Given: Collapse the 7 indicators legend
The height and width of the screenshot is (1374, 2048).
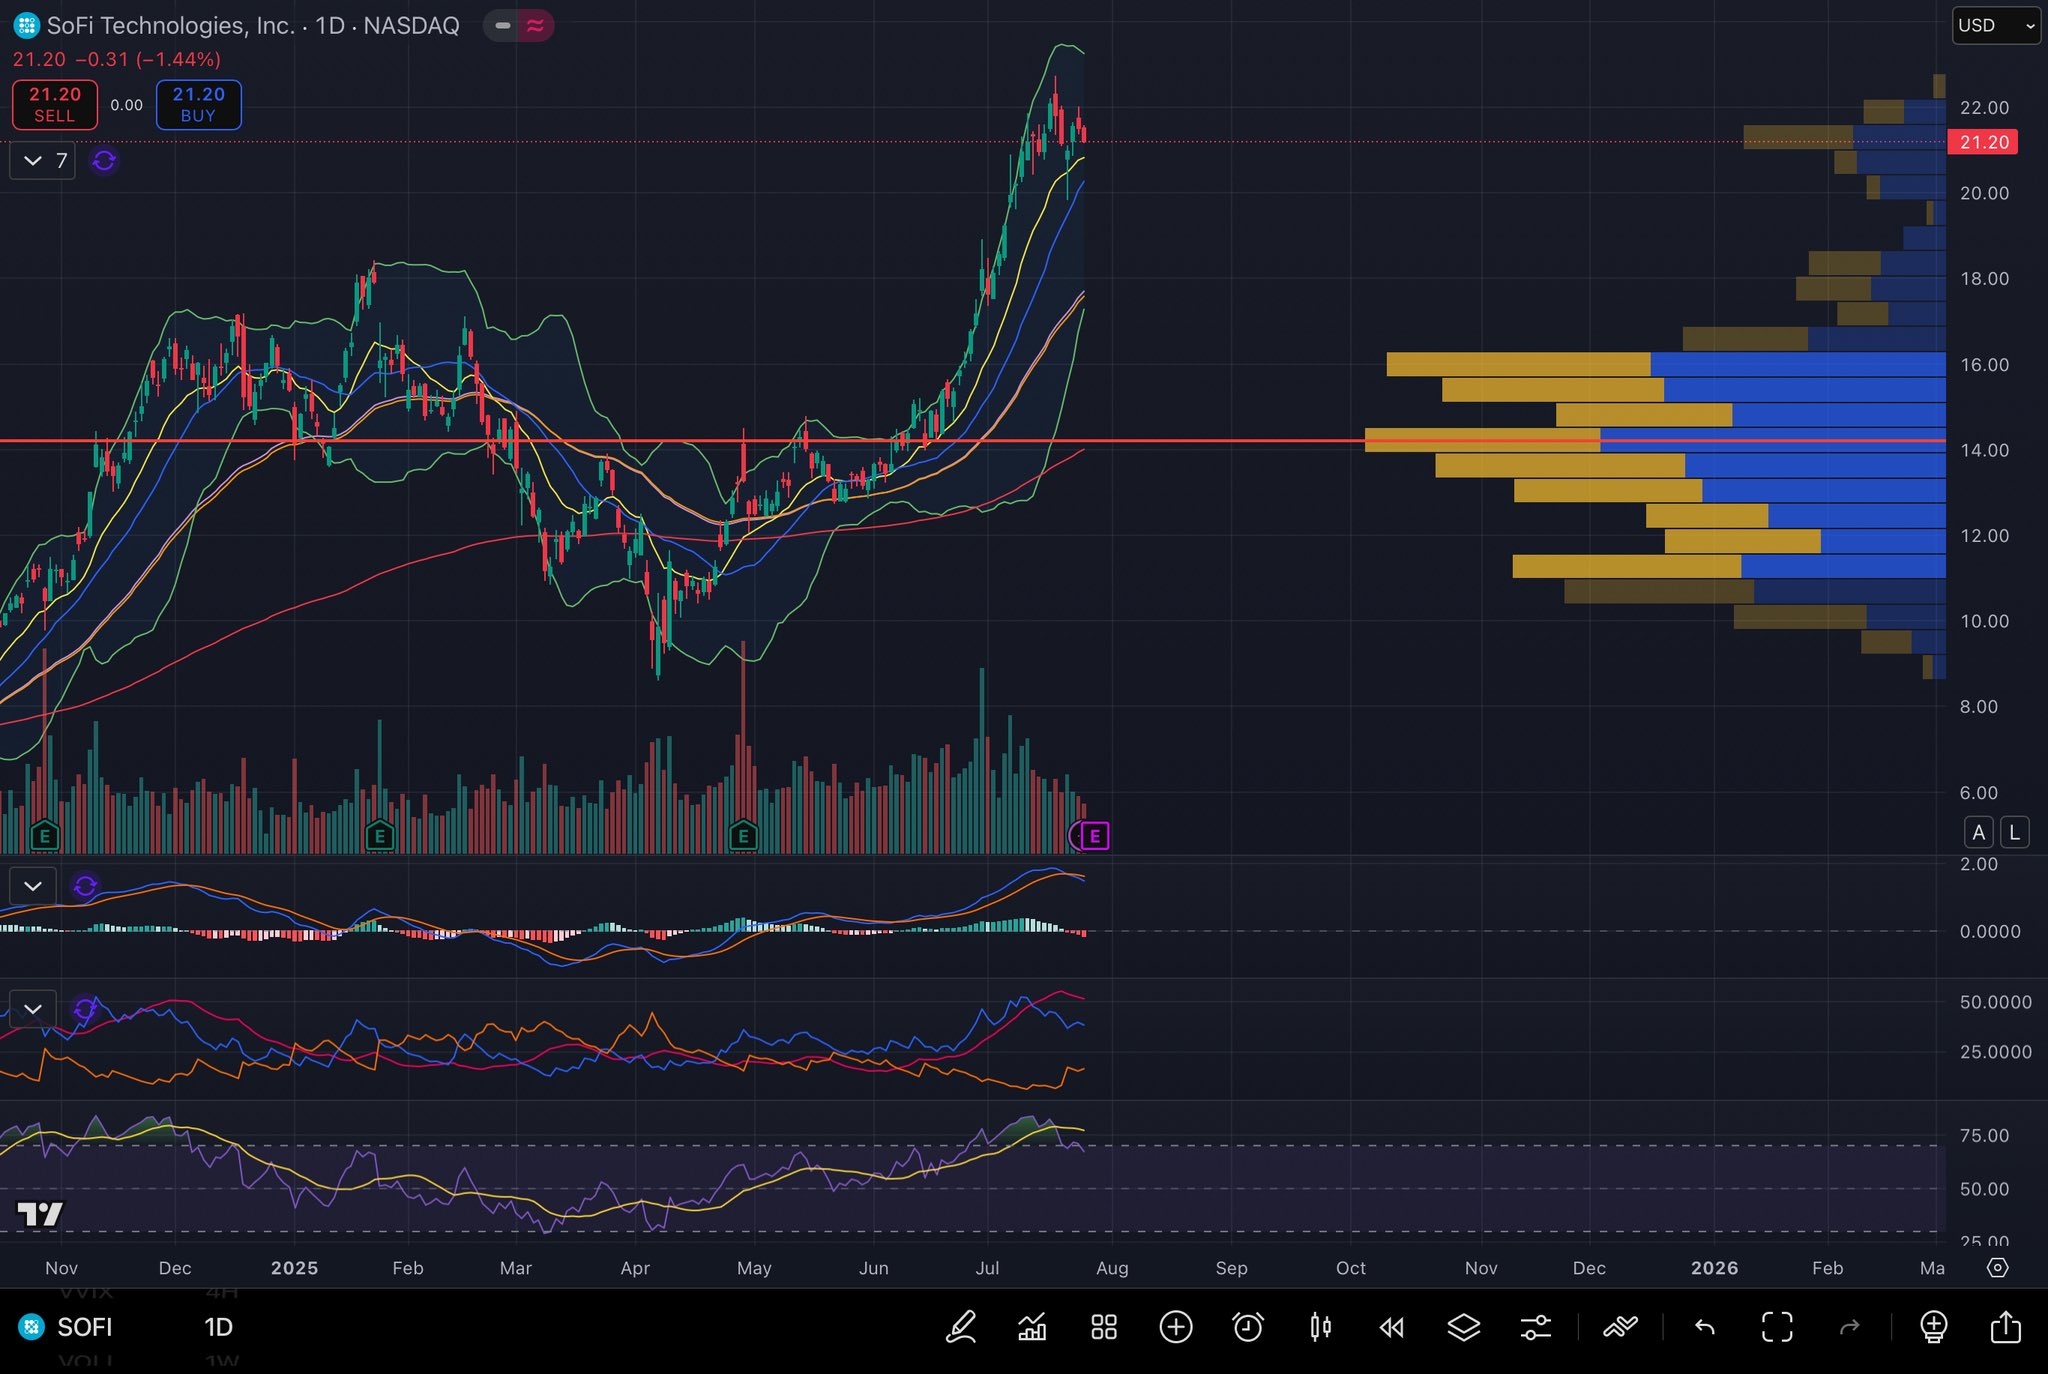Looking at the screenshot, I should (33, 160).
